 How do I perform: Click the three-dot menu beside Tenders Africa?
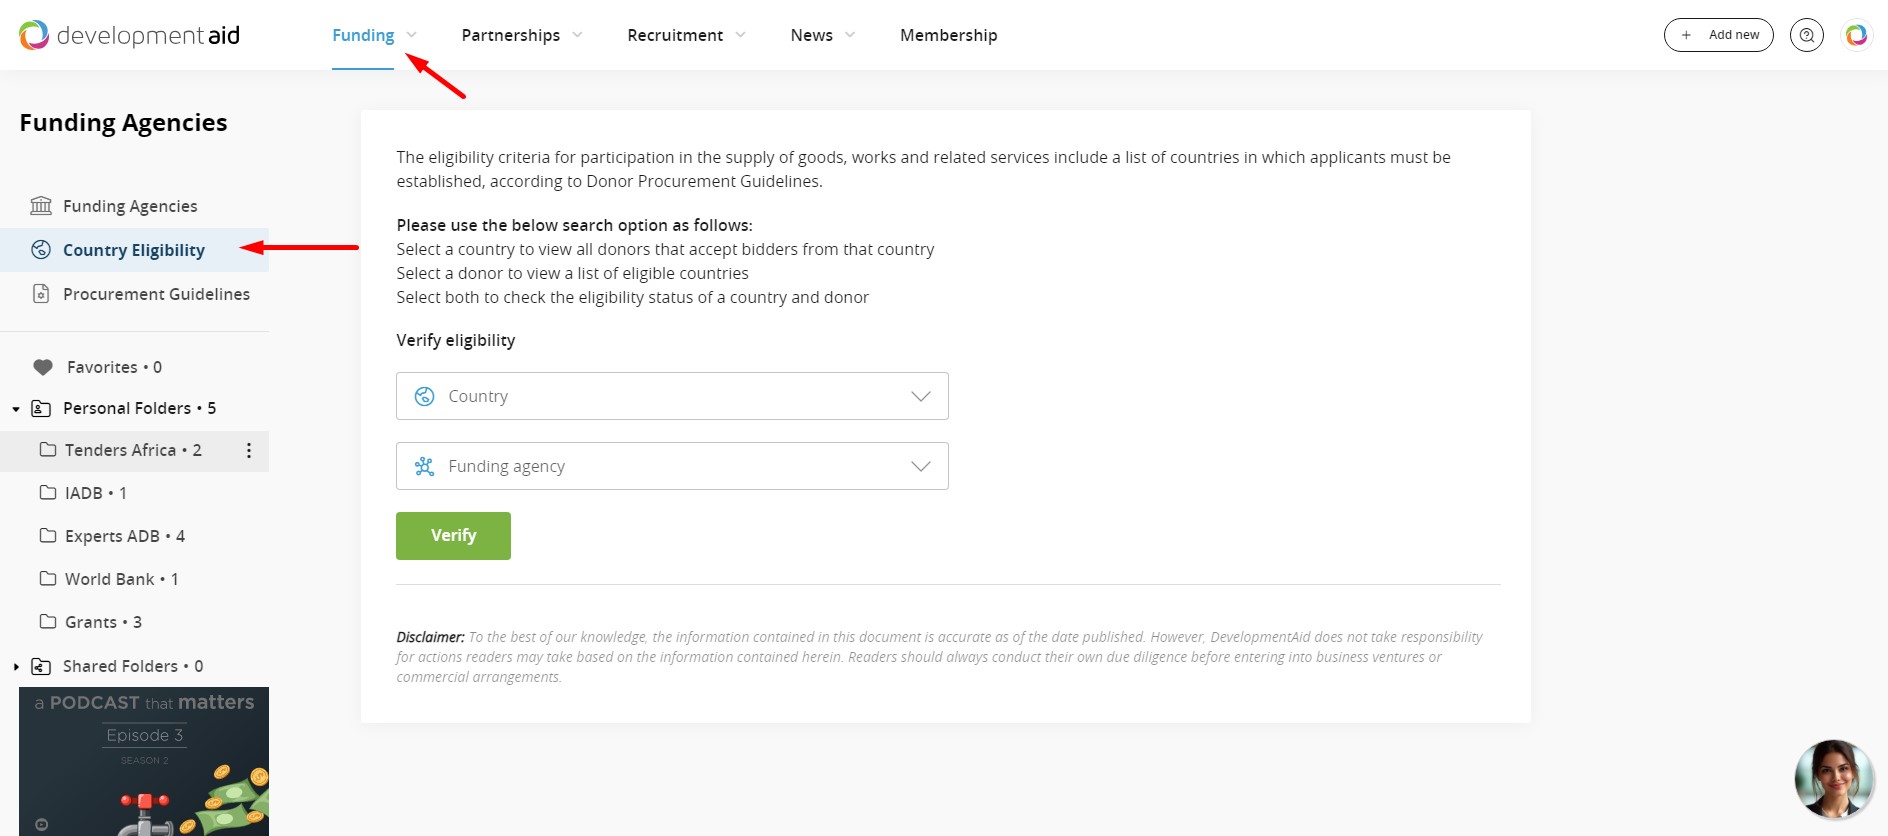click(x=249, y=451)
